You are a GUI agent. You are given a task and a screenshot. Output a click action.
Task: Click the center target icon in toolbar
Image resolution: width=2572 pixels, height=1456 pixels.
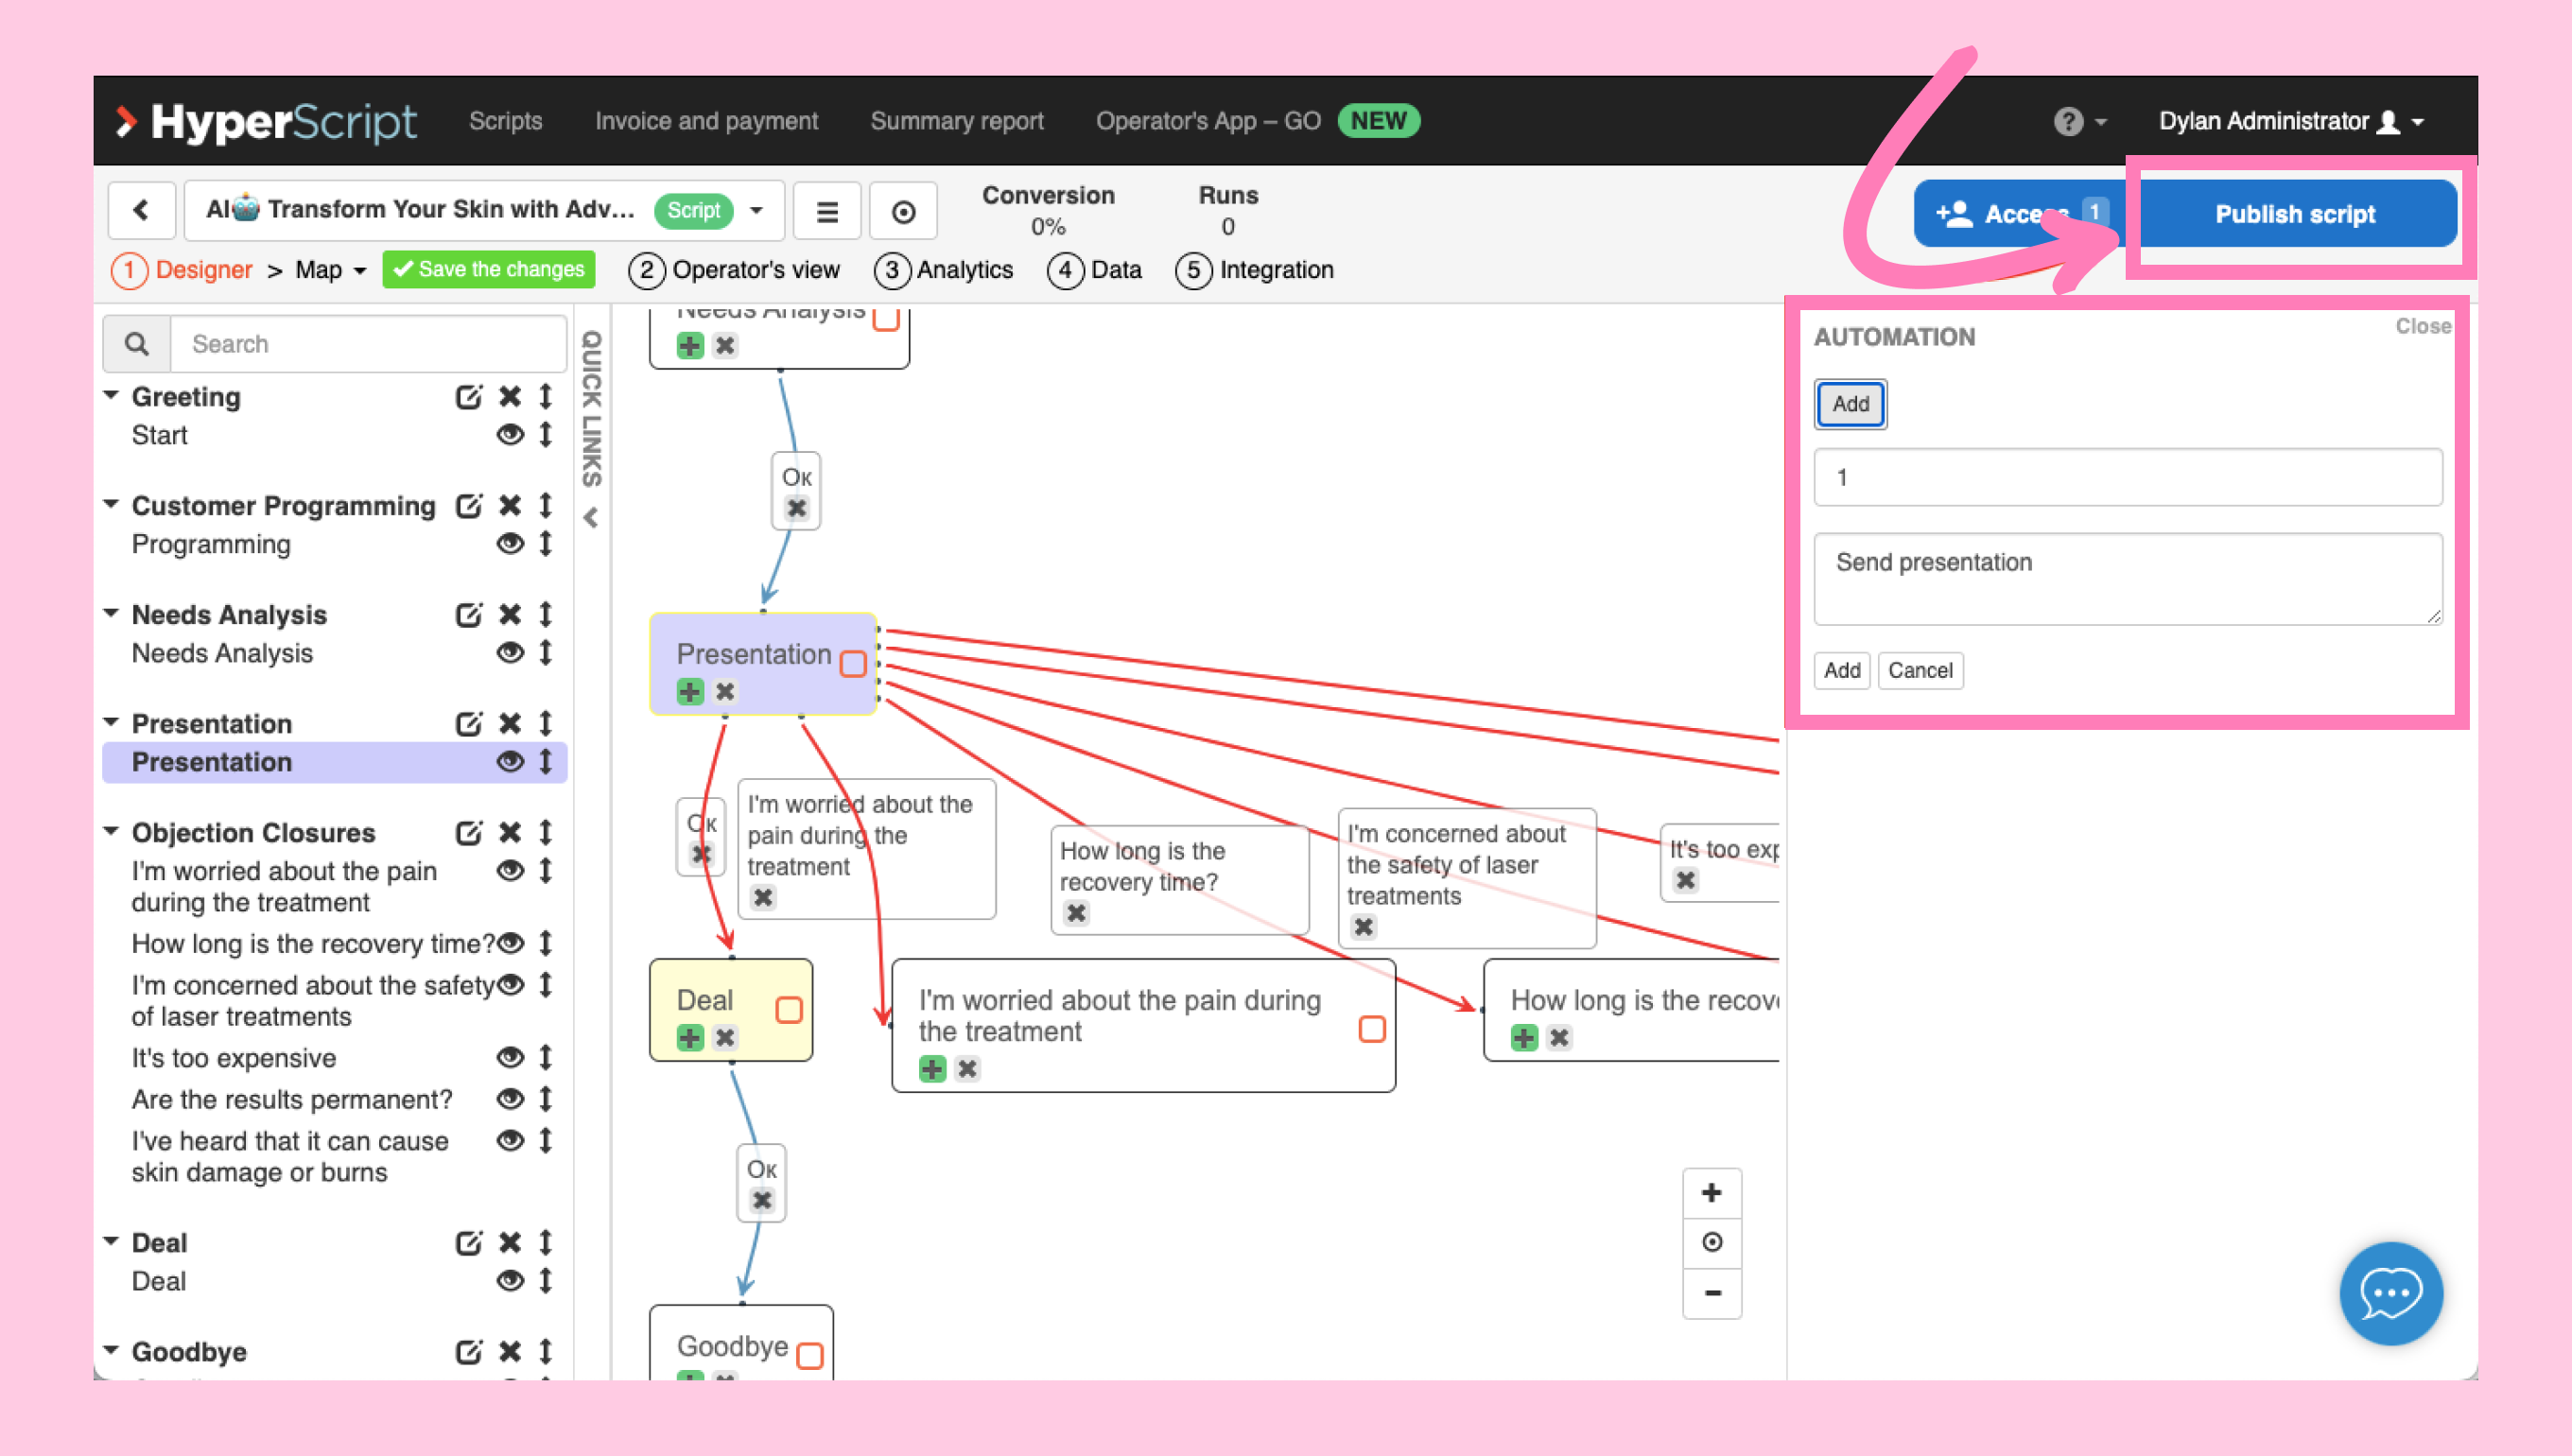pos(902,211)
